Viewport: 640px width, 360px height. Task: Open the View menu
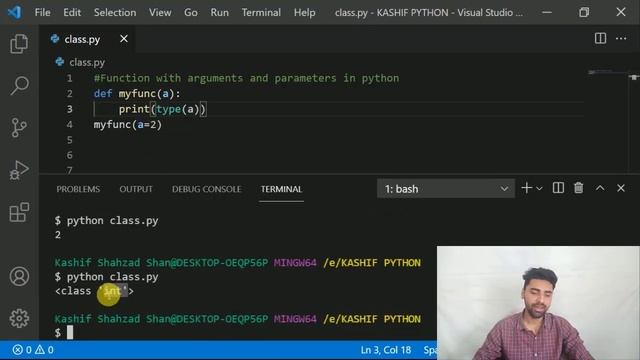click(160, 13)
